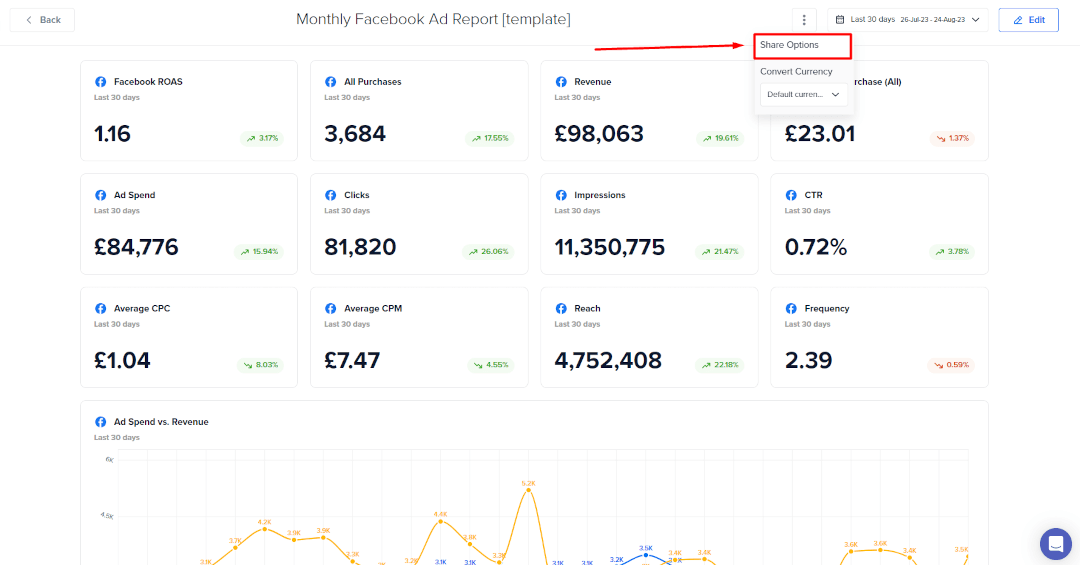This screenshot has height=565, width=1080.
Task: Click Facebook icon on Ad Spend vs. Revenue chart
Action: [x=101, y=422]
